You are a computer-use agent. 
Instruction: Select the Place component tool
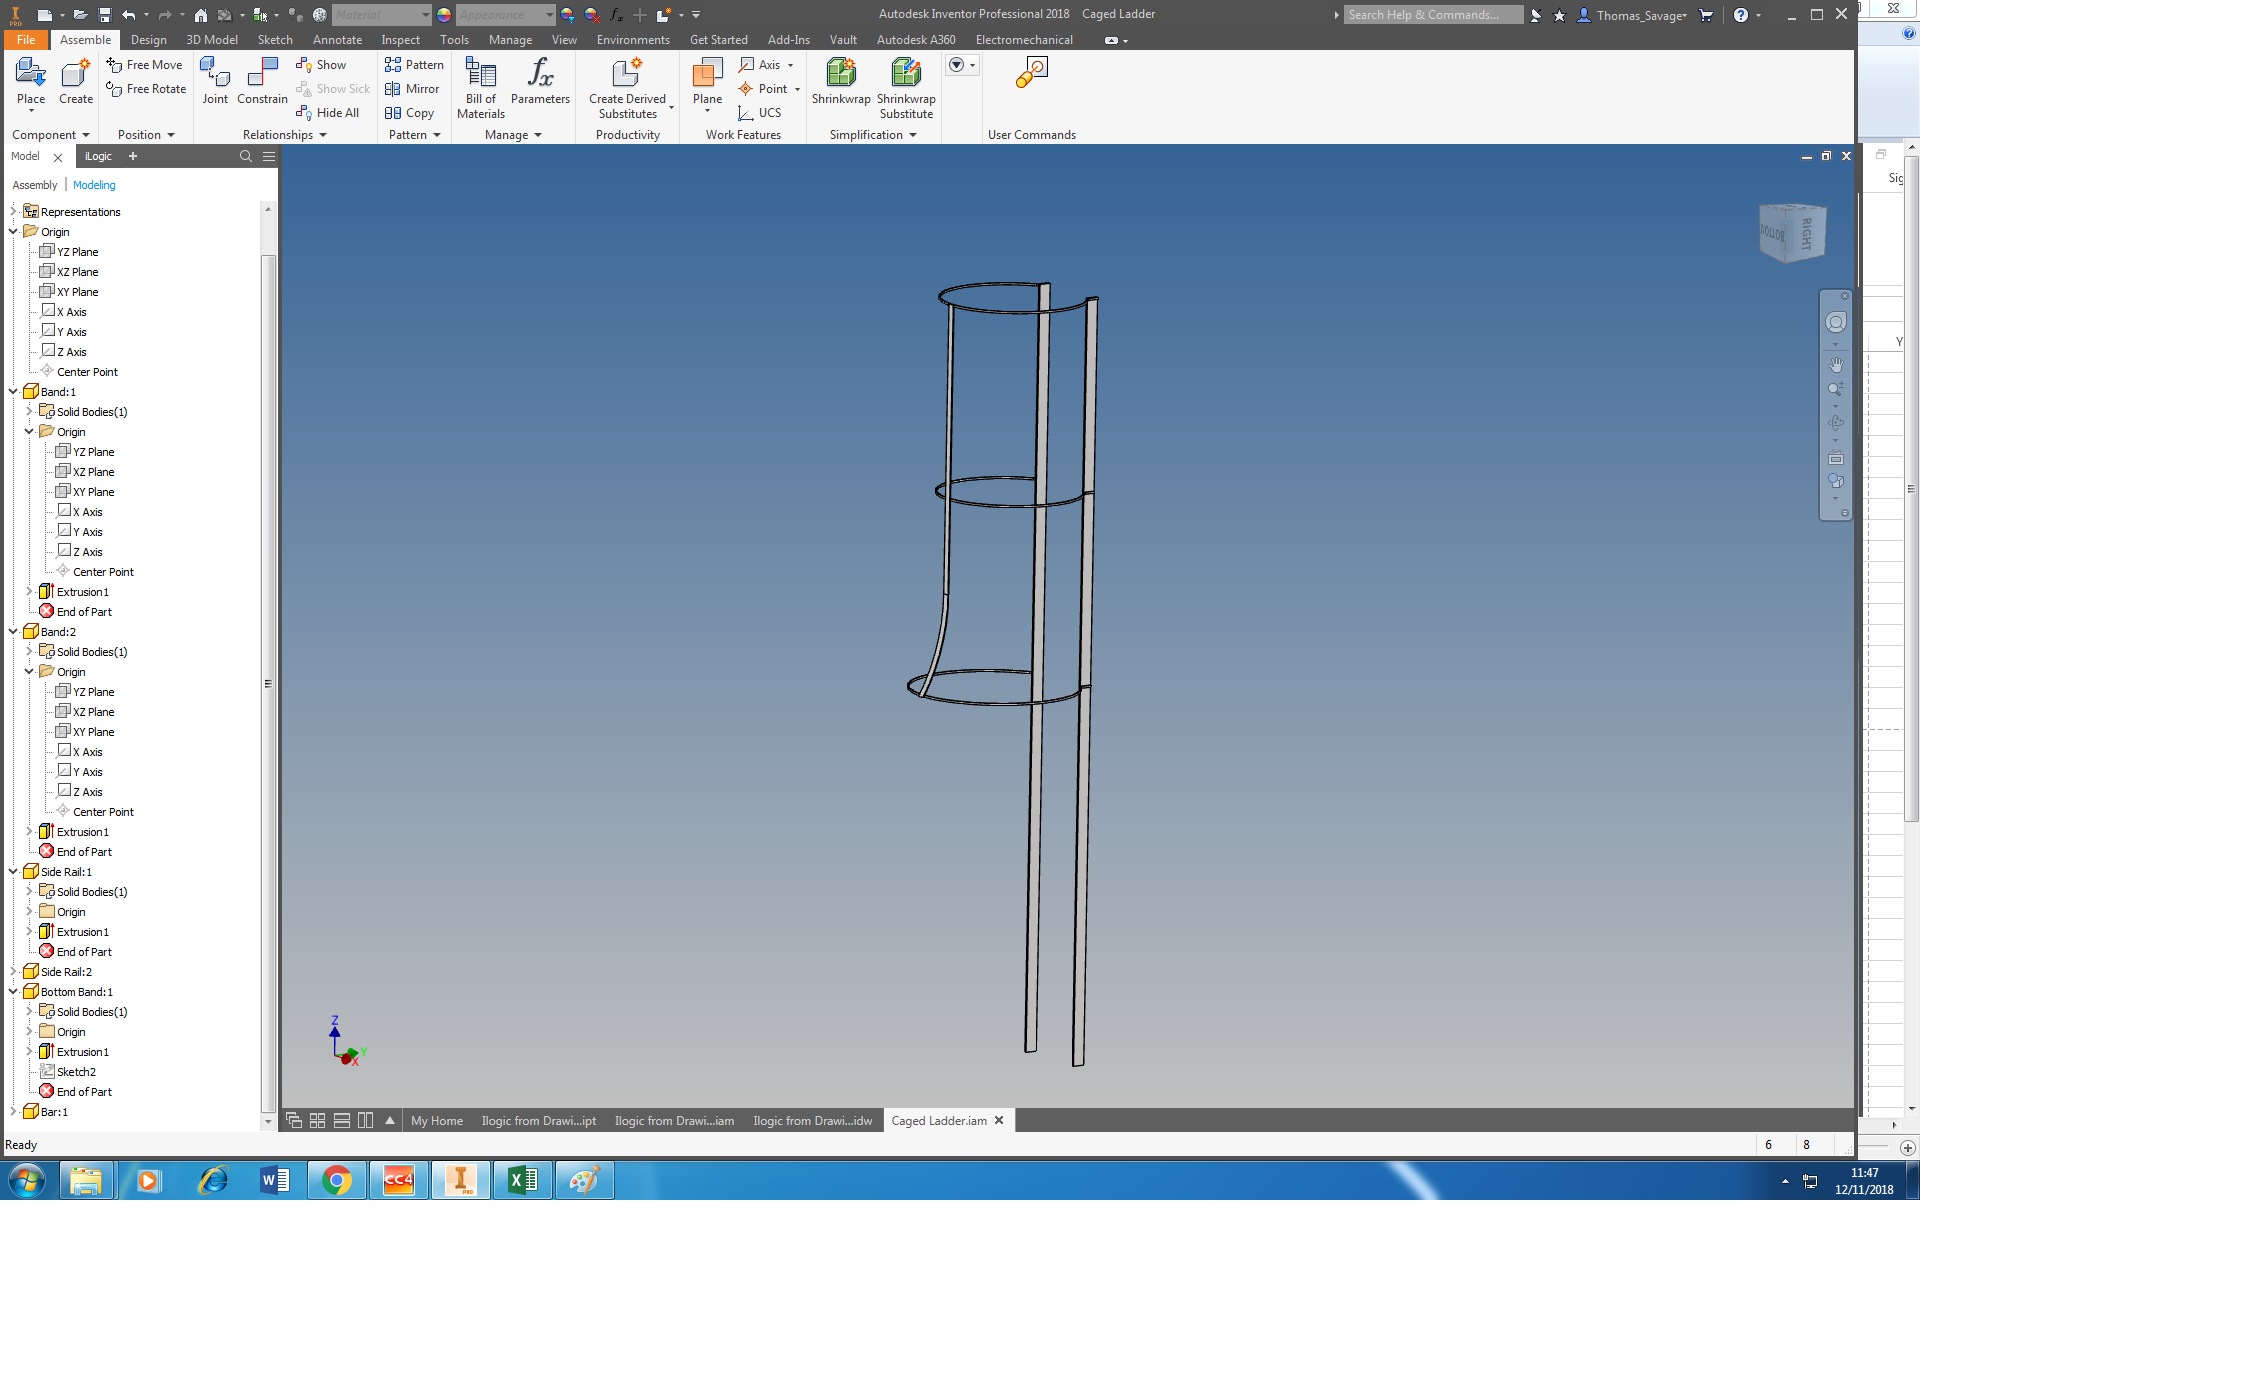(x=30, y=85)
